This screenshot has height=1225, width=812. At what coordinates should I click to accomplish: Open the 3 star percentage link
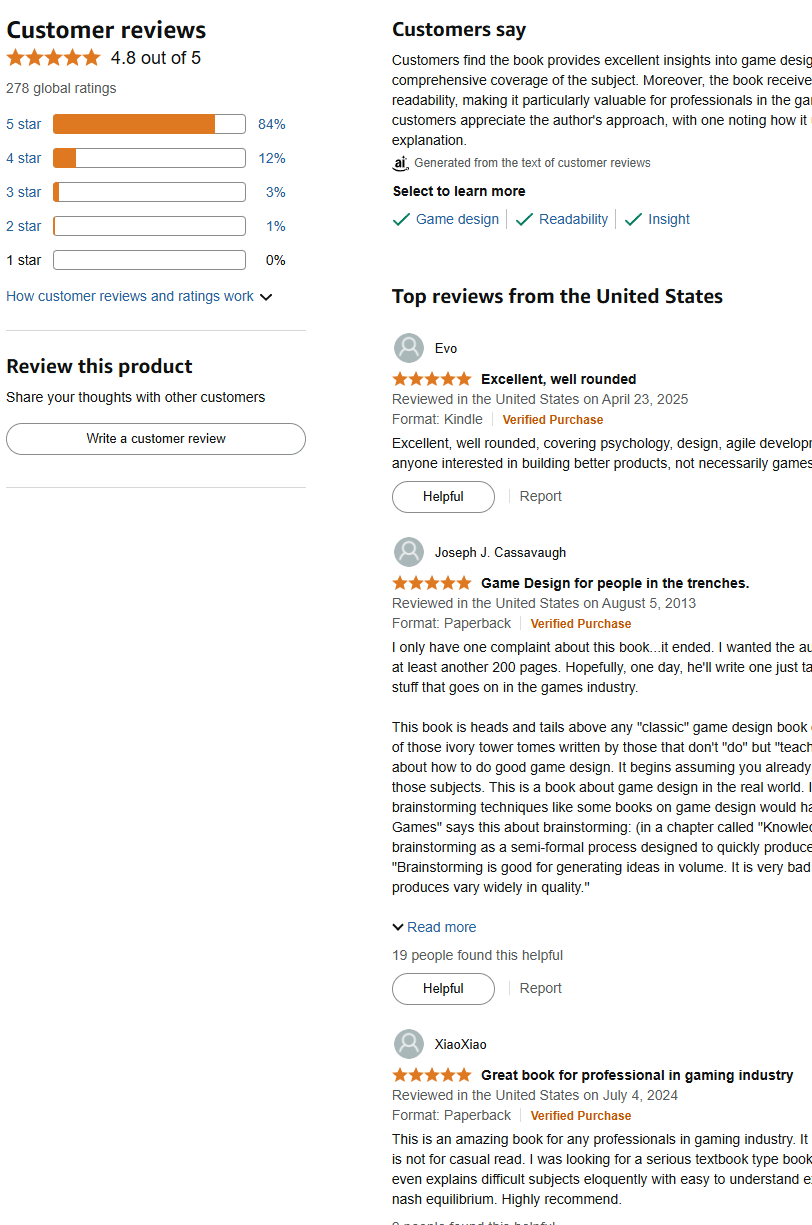click(x=275, y=192)
